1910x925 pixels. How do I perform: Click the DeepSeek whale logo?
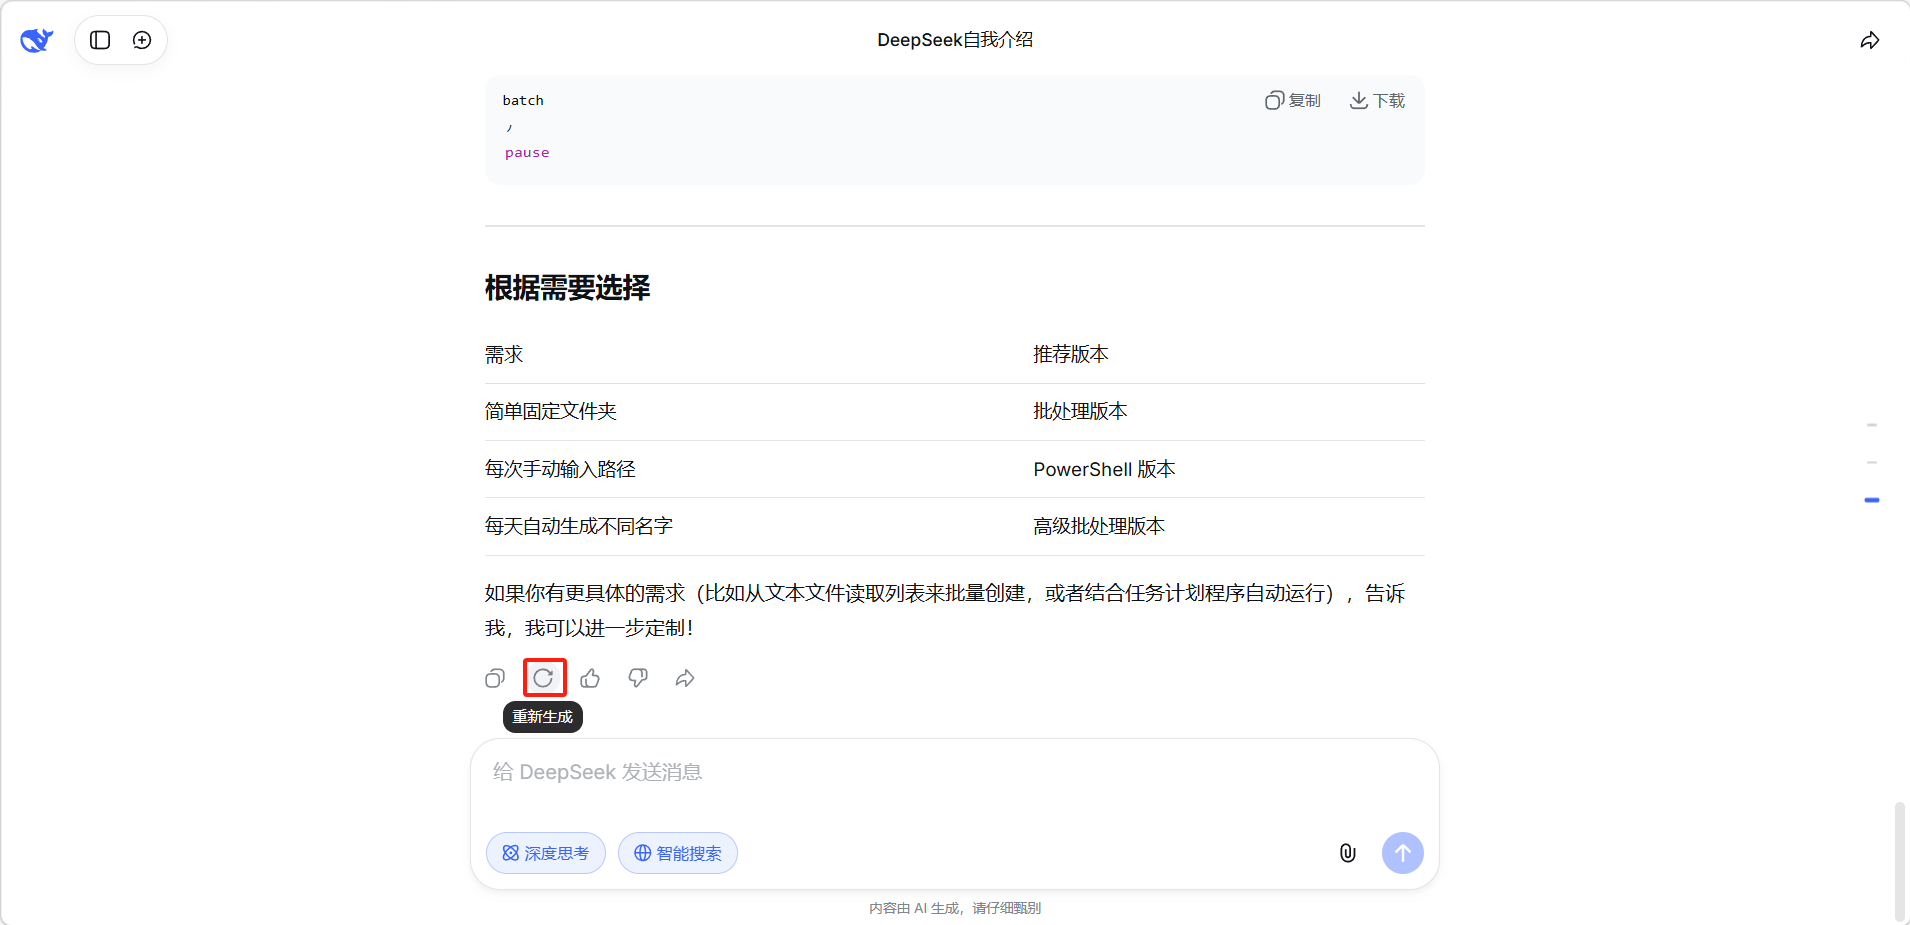pos(37,40)
